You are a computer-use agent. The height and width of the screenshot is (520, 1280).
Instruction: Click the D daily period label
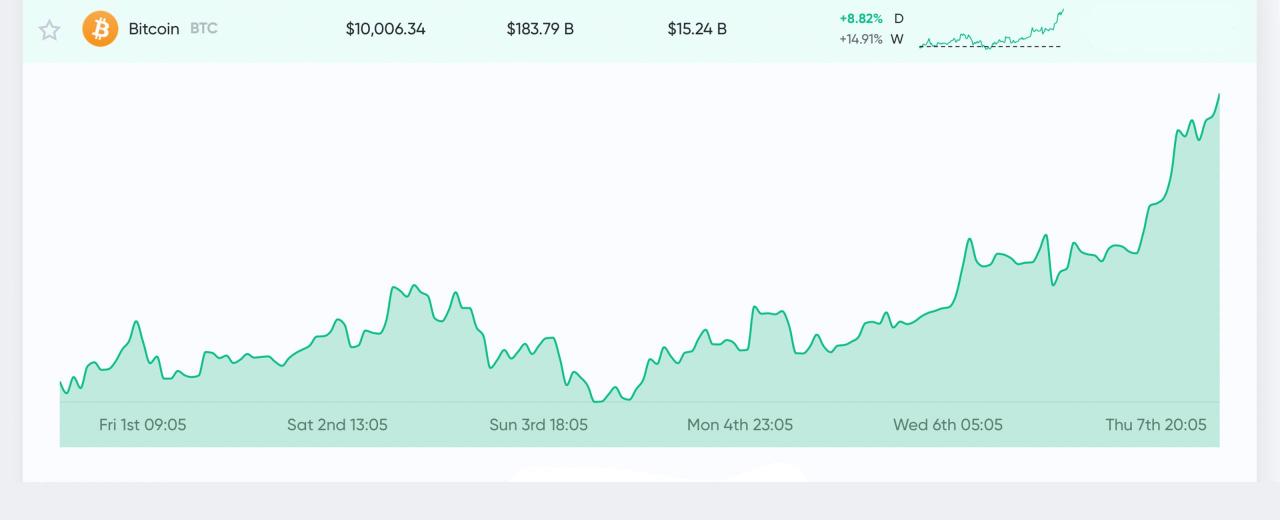(x=898, y=18)
